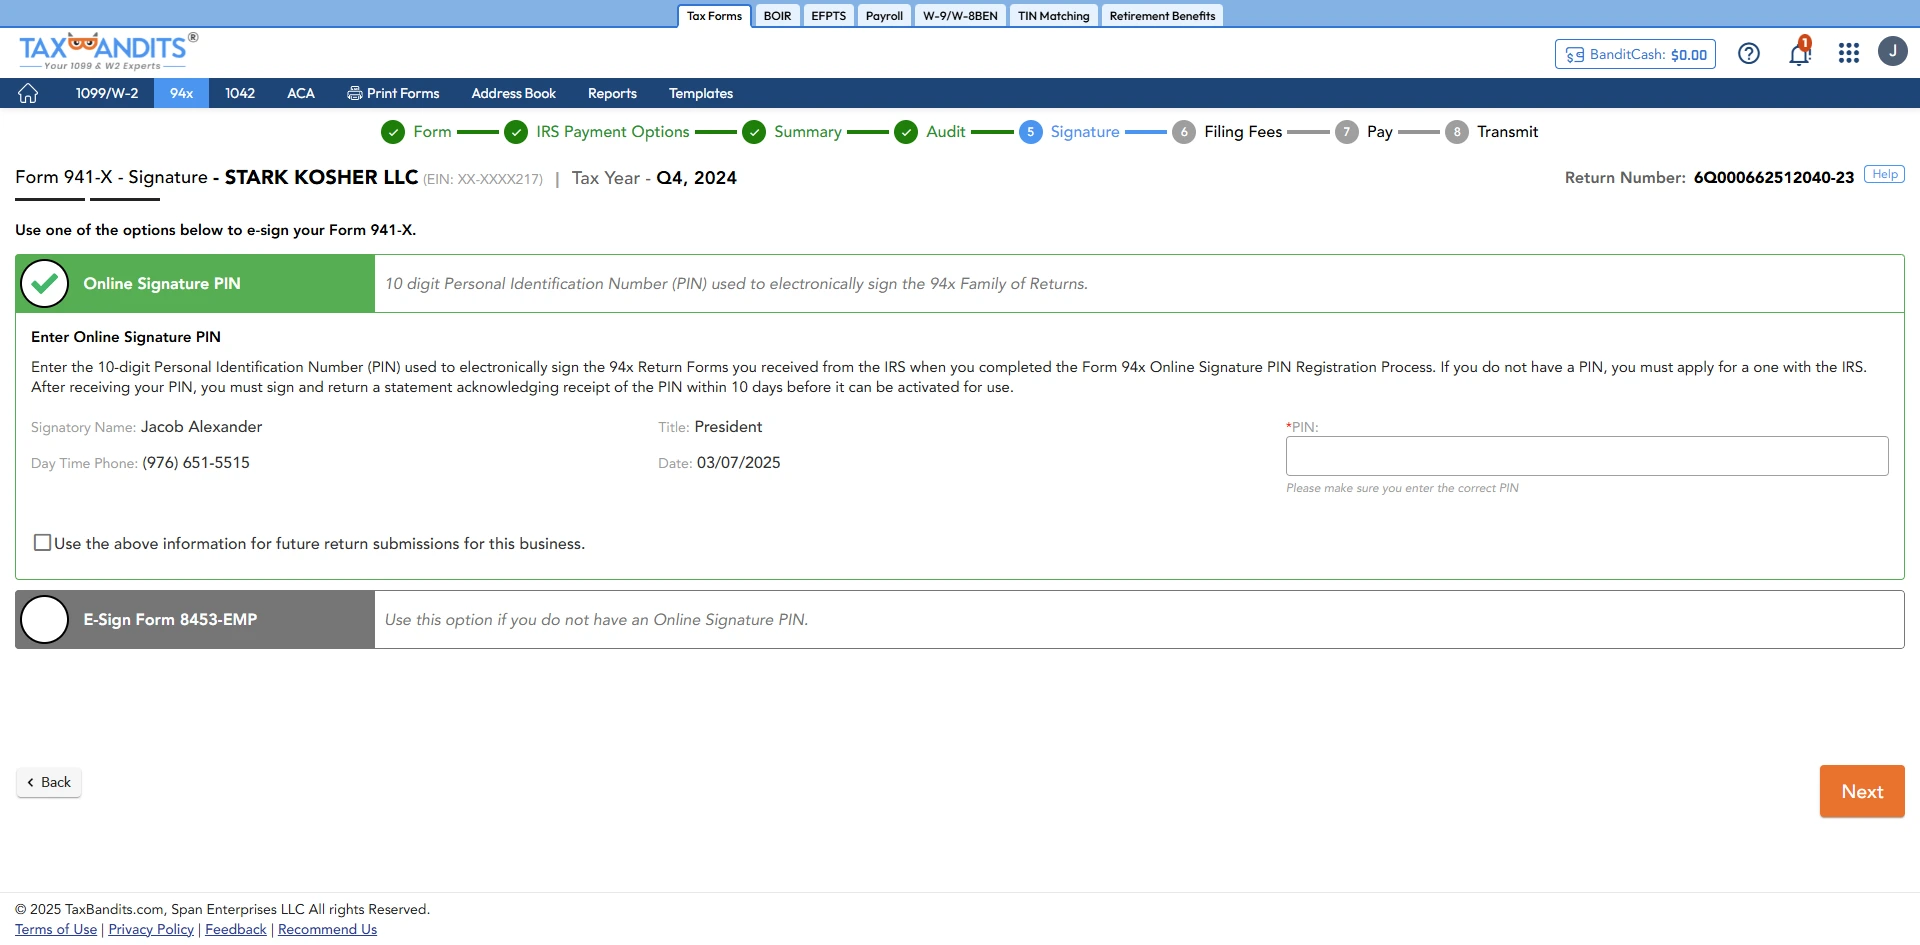Viewport: 1920px width, 945px height.
Task: Click step 8 Transmit circle
Action: [x=1457, y=132]
